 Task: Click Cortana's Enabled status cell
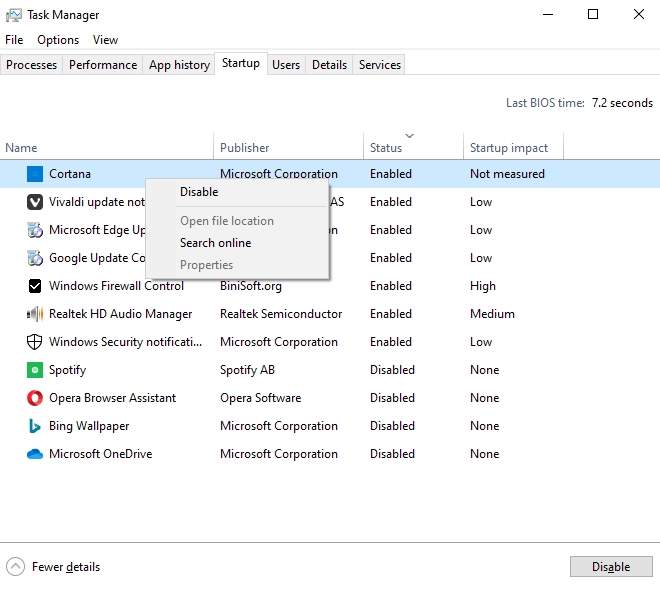[391, 174]
